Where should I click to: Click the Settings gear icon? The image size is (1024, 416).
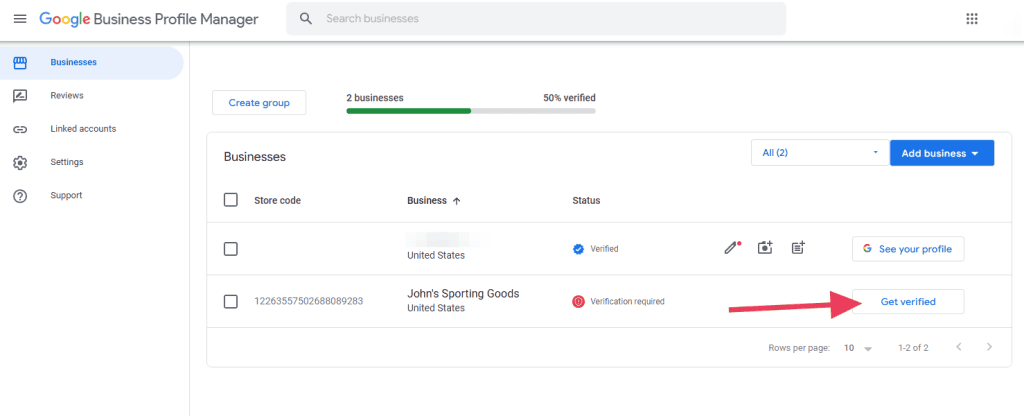20,163
